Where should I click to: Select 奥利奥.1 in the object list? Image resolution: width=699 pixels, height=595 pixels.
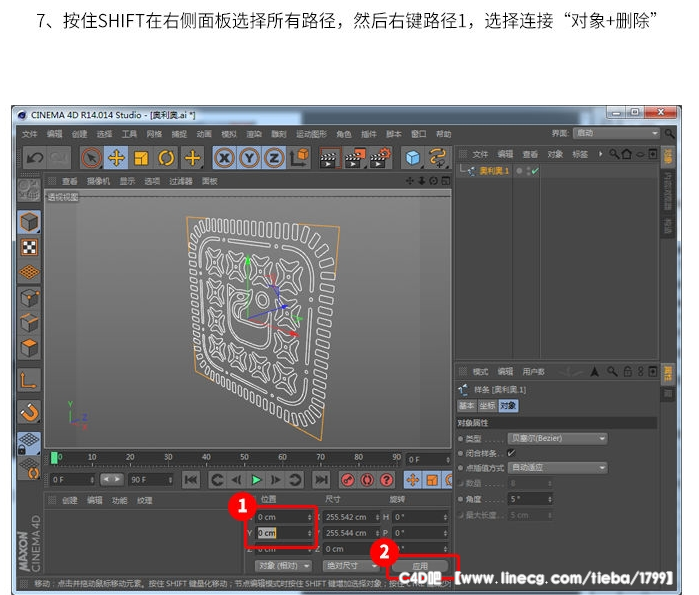(x=494, y=171)
